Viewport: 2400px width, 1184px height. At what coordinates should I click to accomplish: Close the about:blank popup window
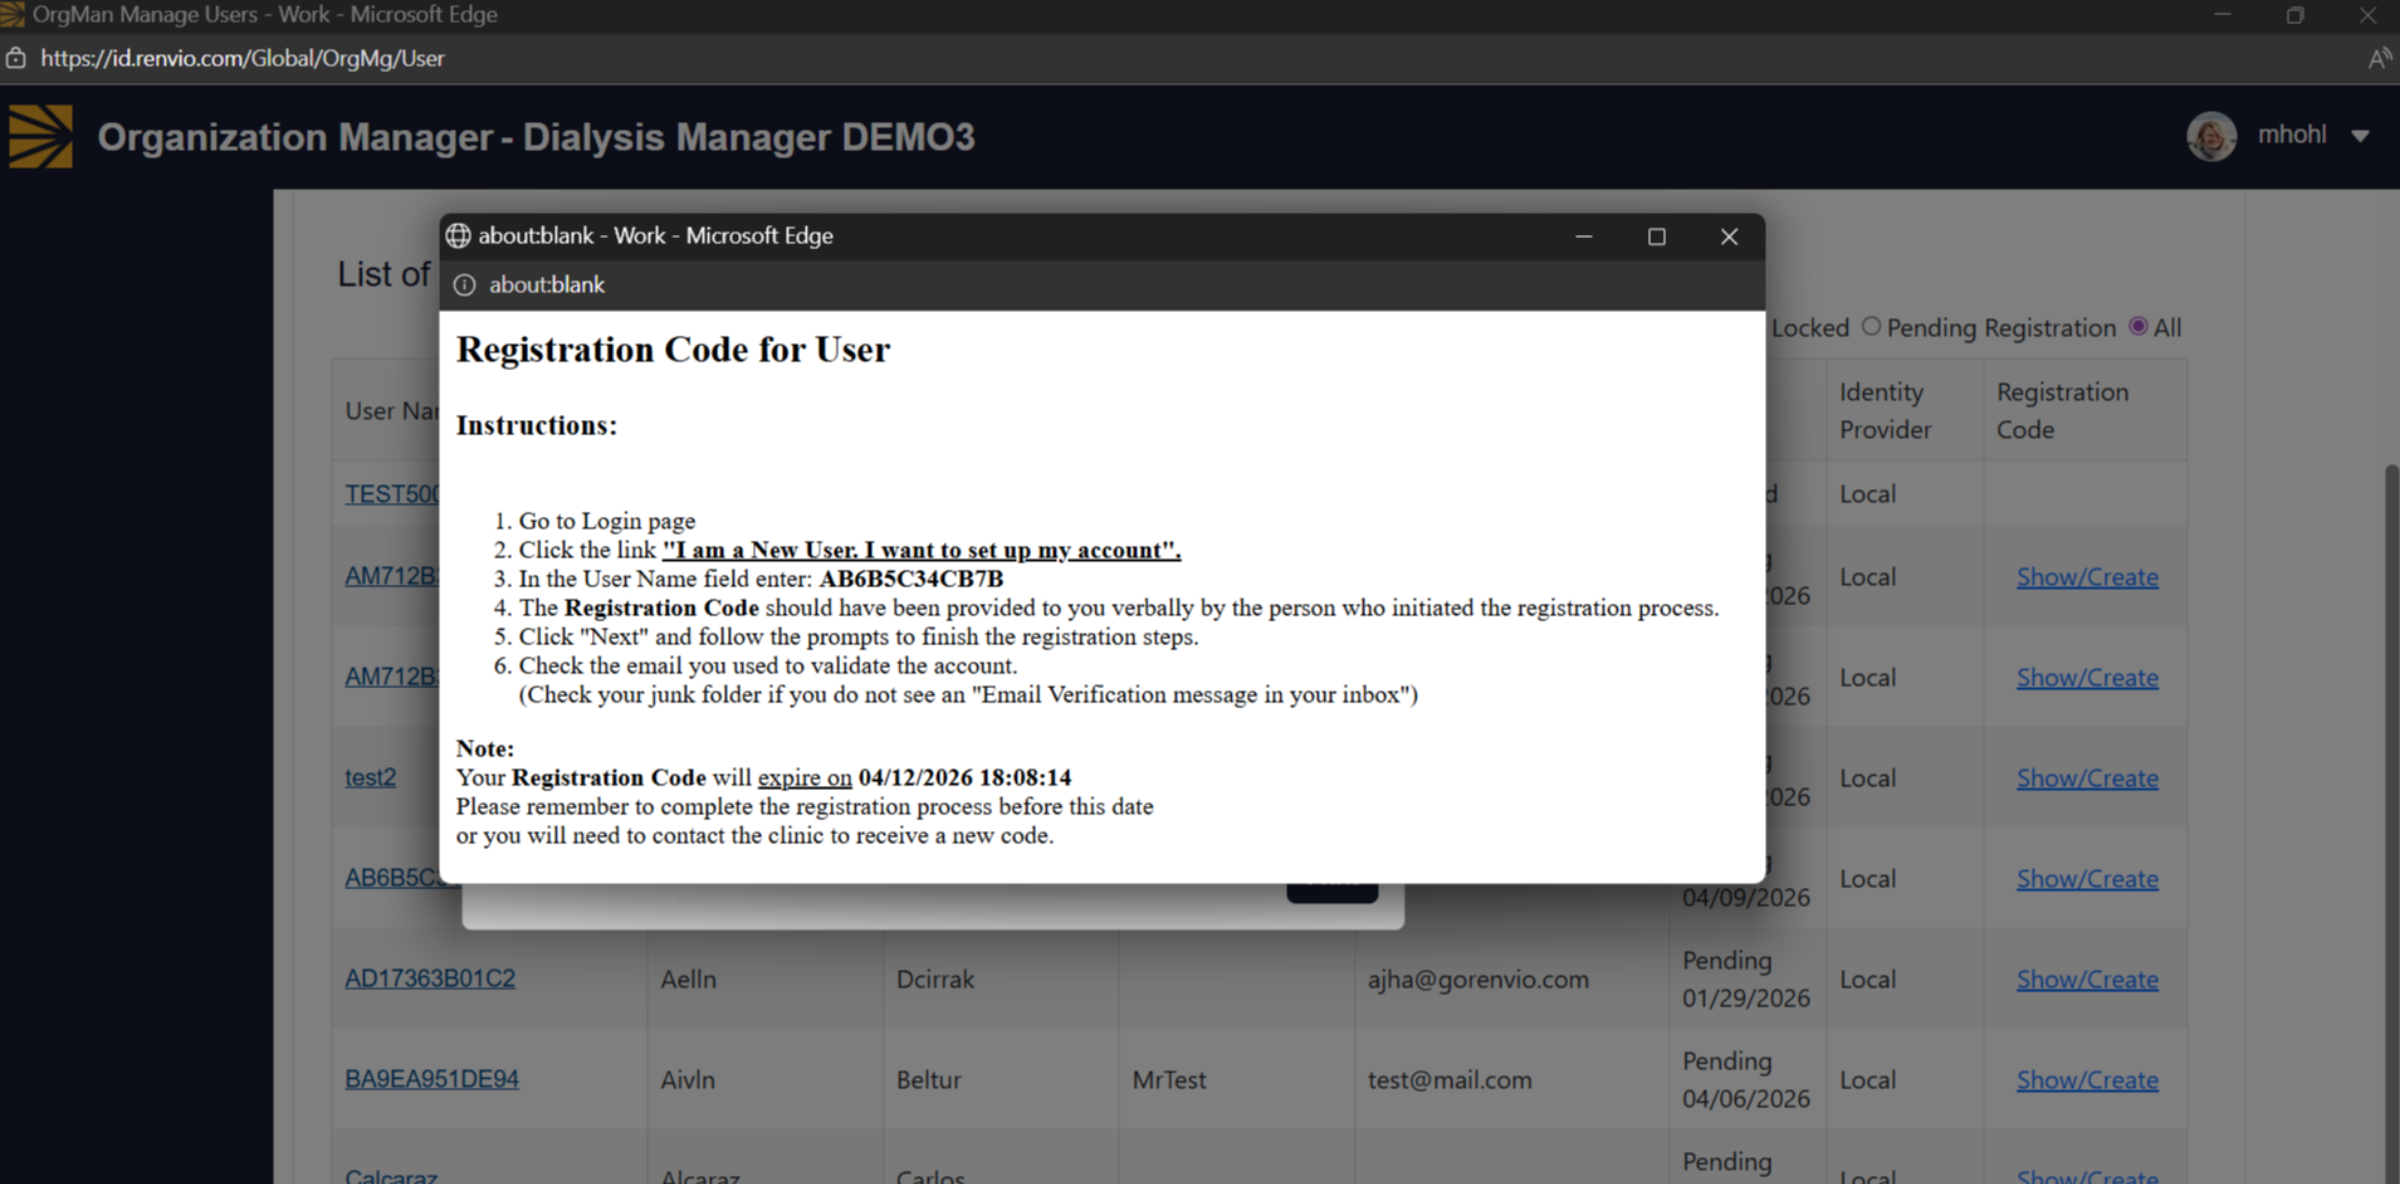click(1729, 237)
